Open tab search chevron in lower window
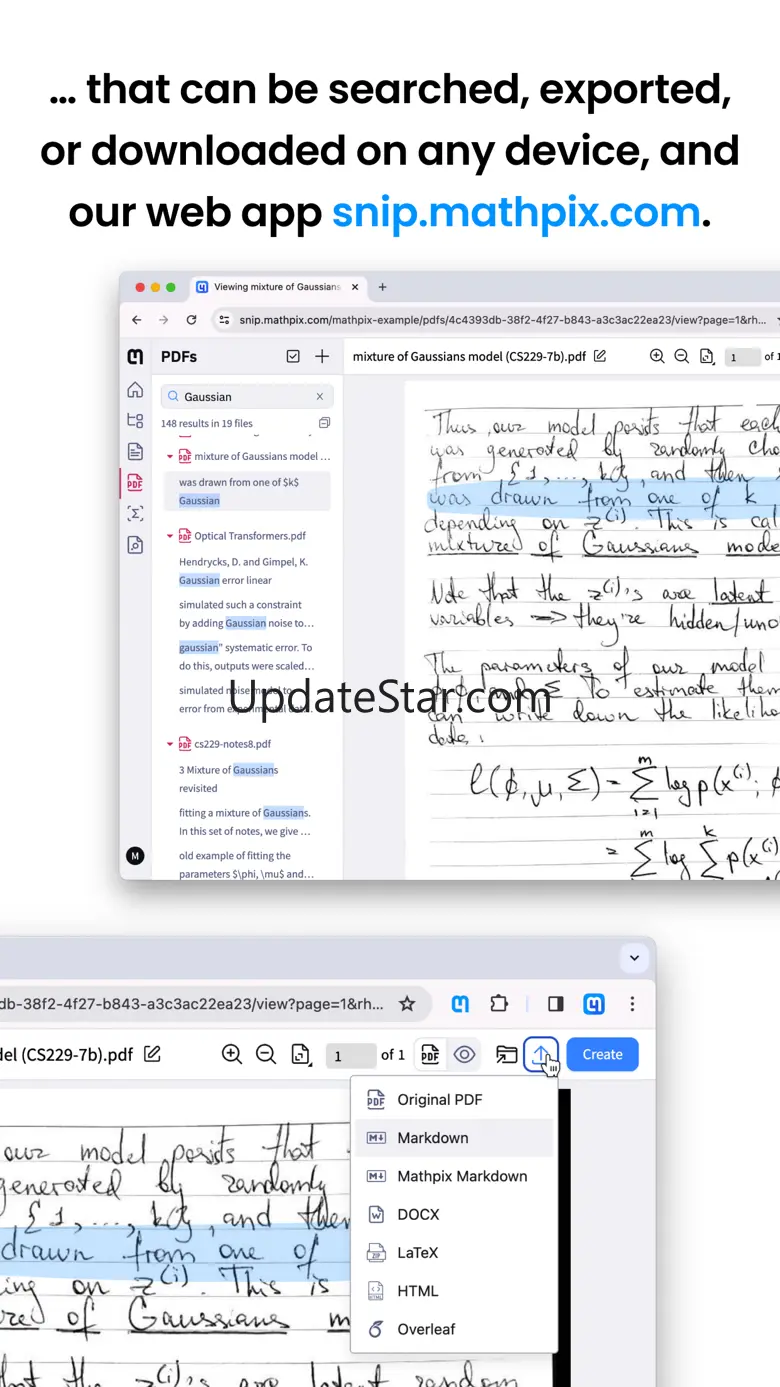Viewport: 780px width, 1387px height. [634, 957]
